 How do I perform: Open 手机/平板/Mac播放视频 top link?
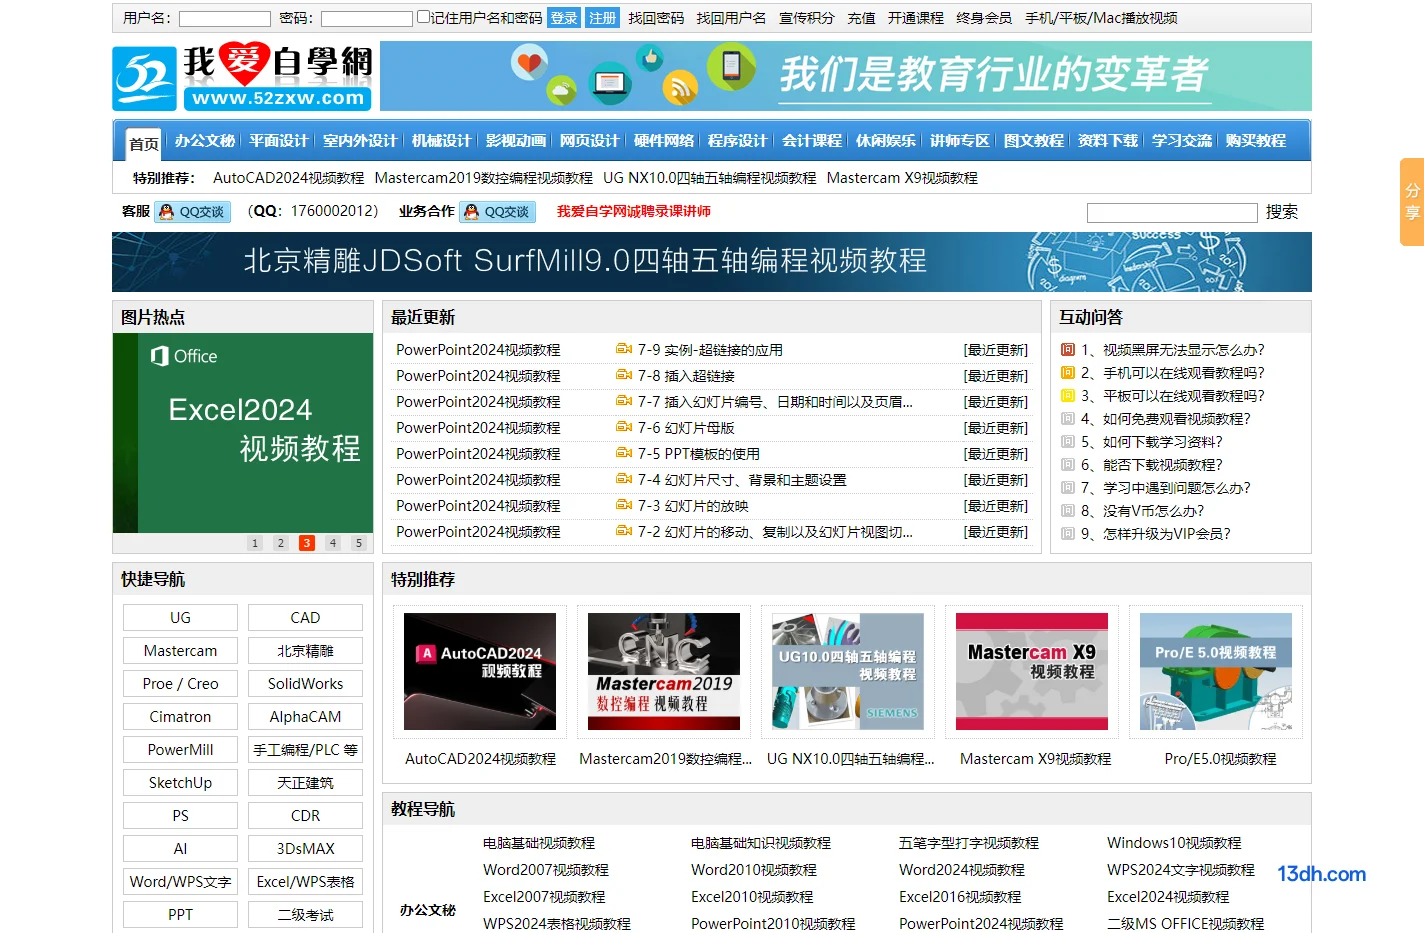click(1101, 18)
